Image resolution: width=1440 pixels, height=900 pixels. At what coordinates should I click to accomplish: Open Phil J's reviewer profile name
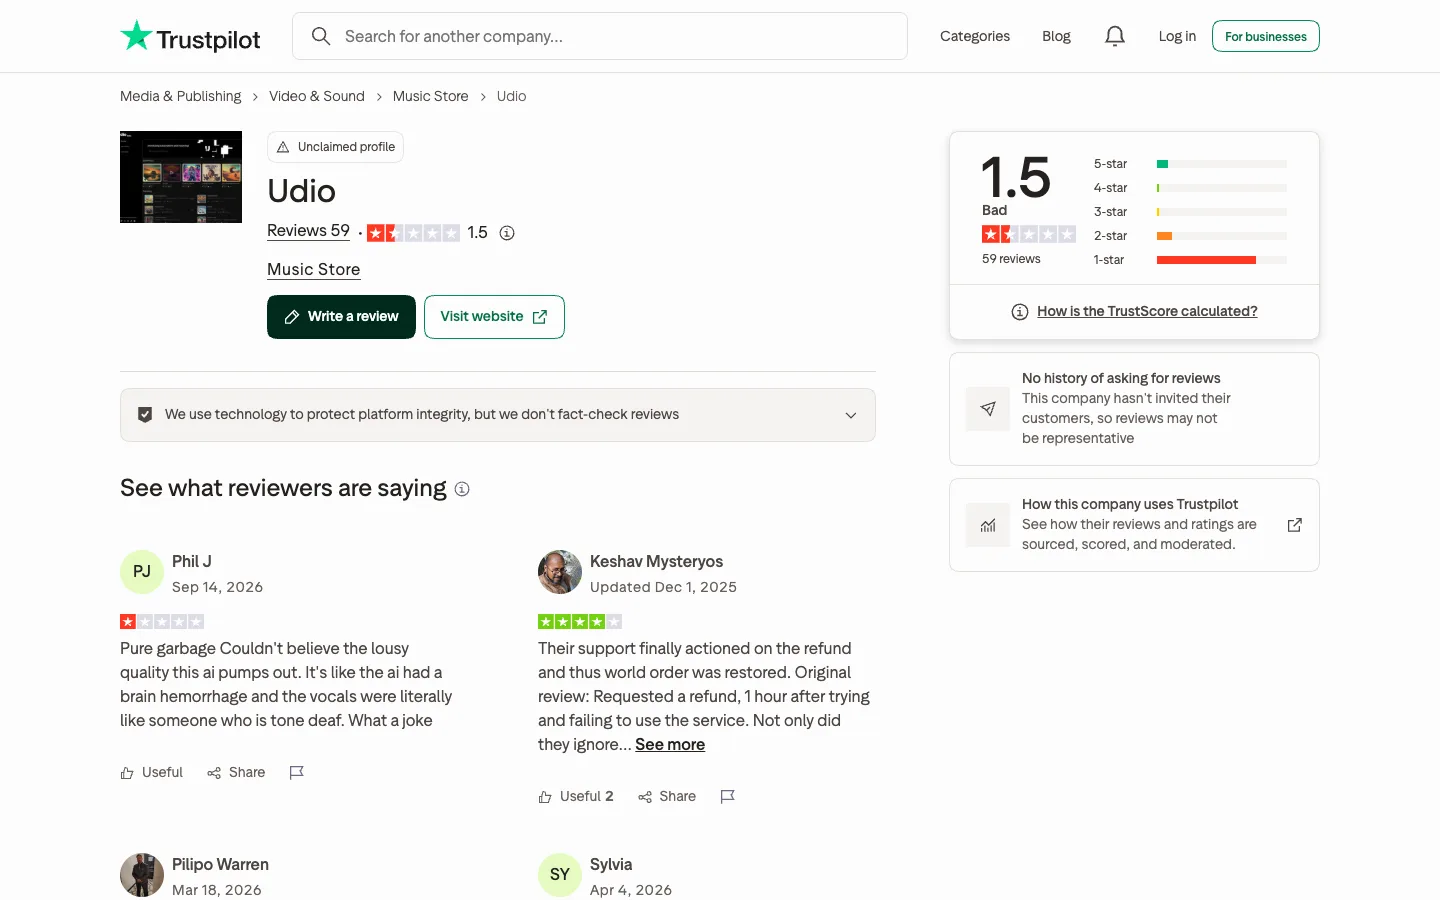tap(192, 562)
